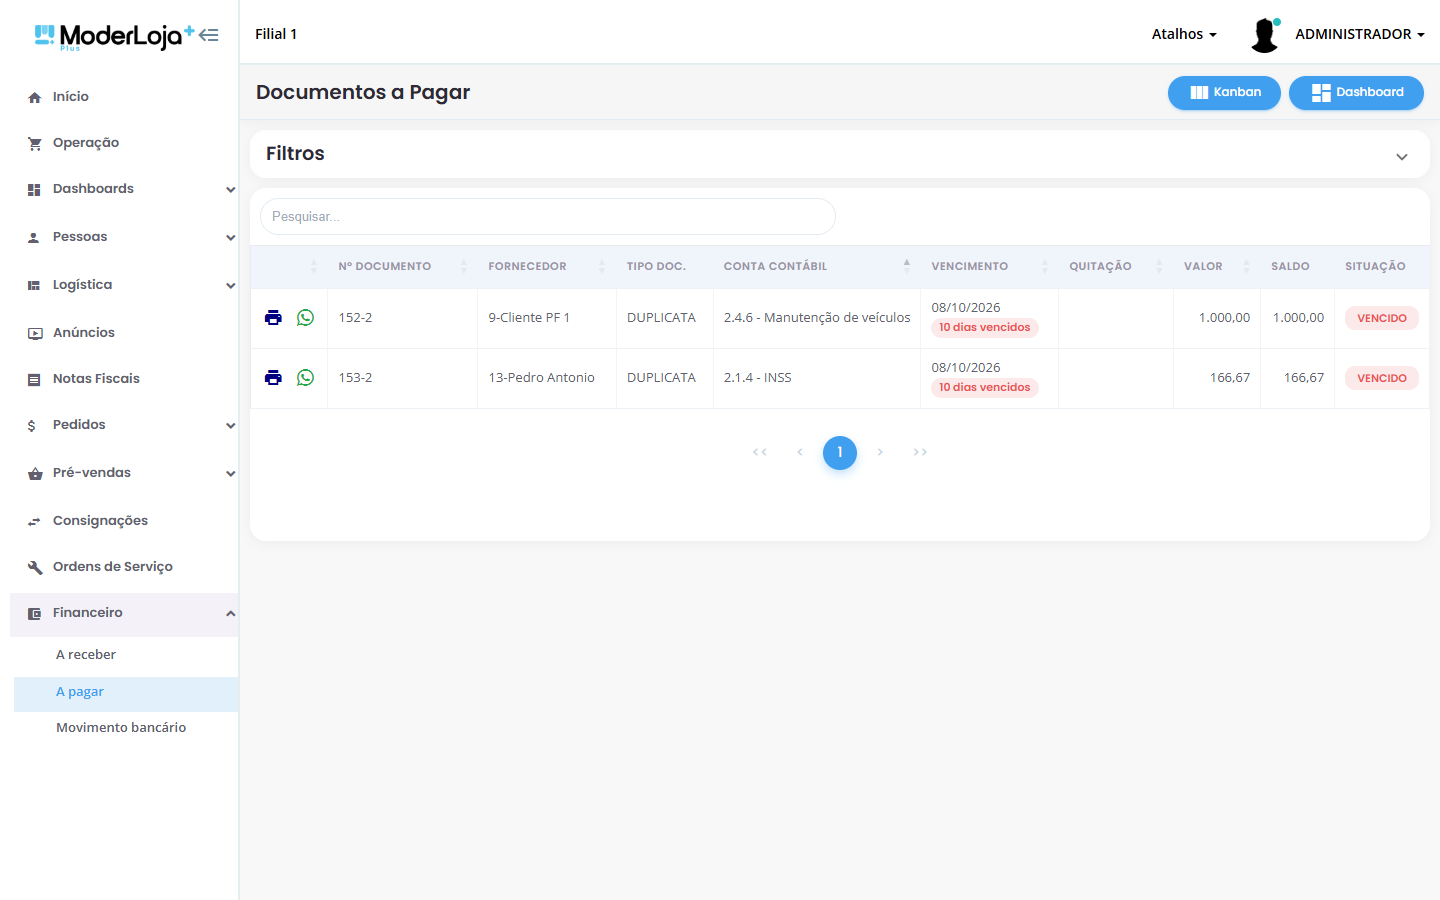Viewport: 1440px width, 900px height.
Task: Send document 153-2 via WhatsApp icon
Action: point(305,378)
